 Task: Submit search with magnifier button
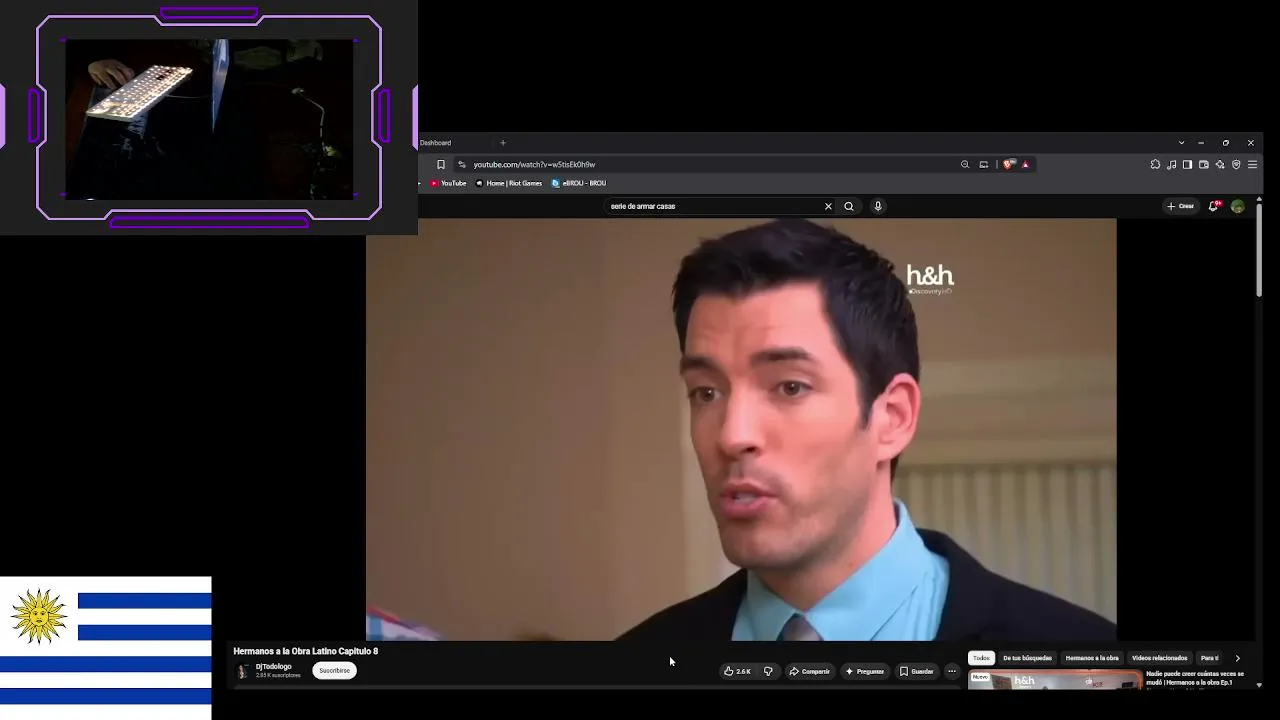[x=849, y=206]
